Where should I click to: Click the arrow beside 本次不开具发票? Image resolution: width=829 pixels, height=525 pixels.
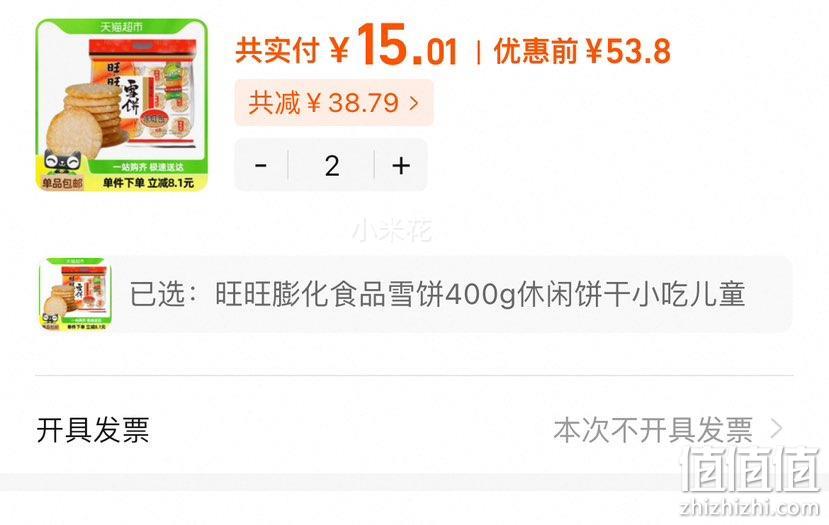pyautogui.click(x=776, y=429)
